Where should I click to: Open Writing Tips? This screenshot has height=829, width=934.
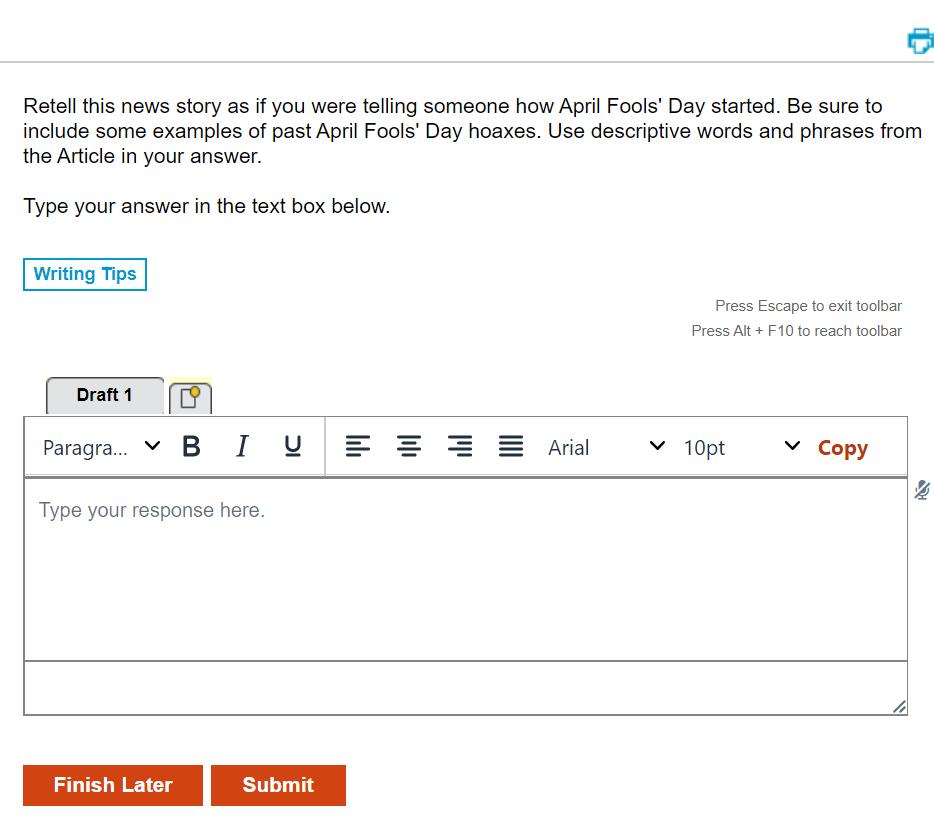[x=85, y=275]
